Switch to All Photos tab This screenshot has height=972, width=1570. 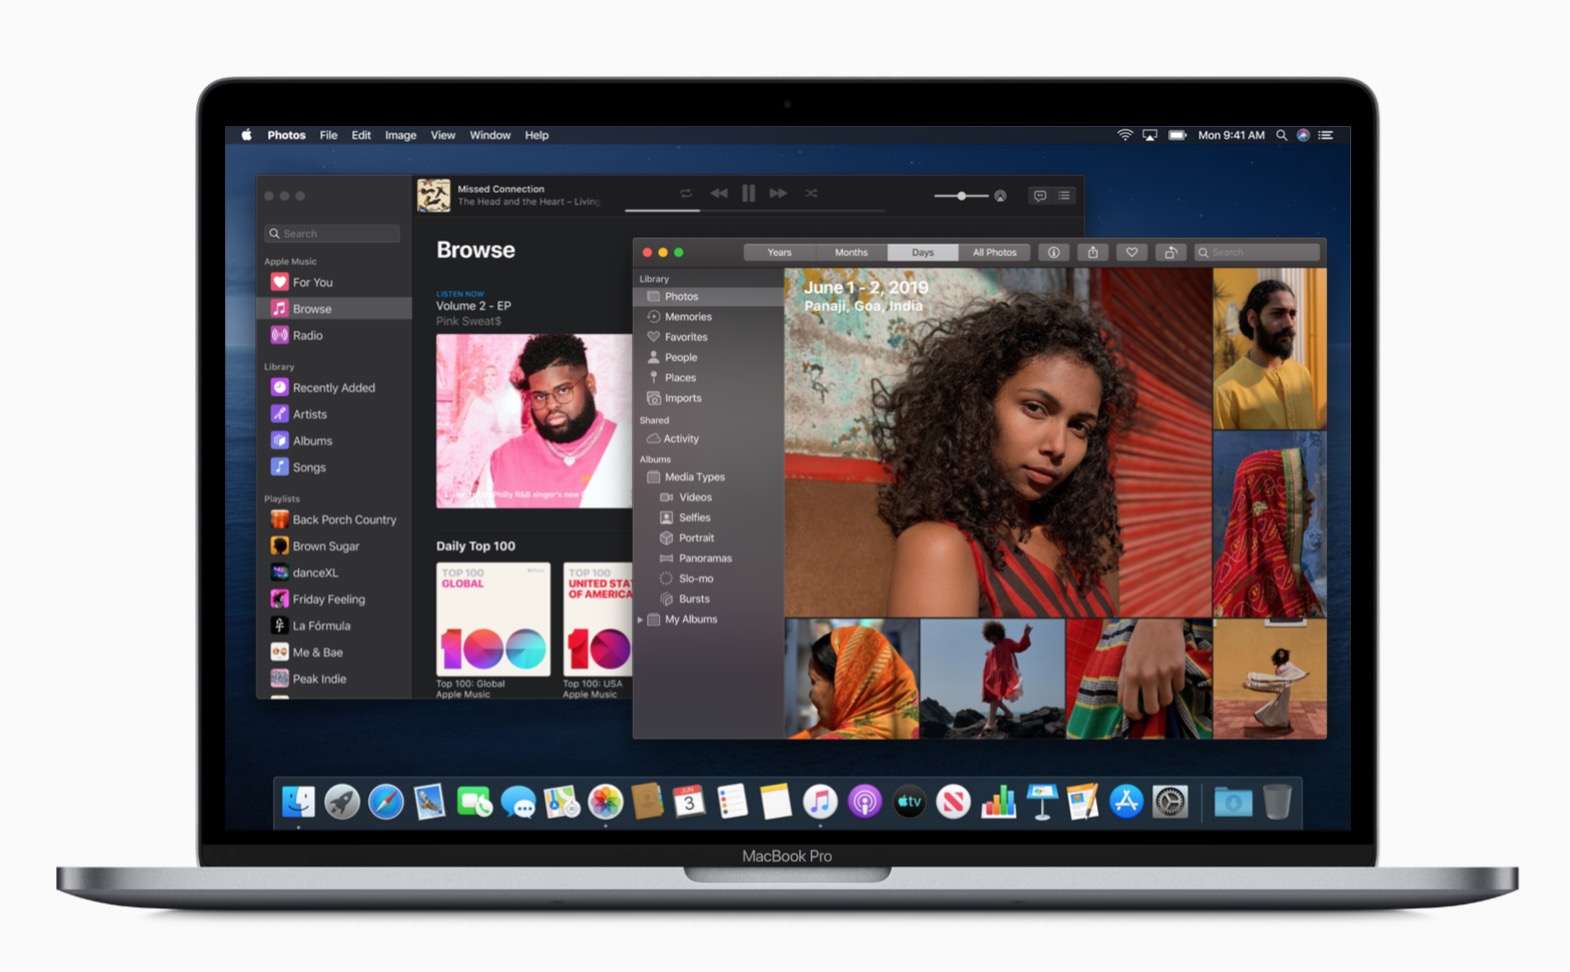(994, 252)
